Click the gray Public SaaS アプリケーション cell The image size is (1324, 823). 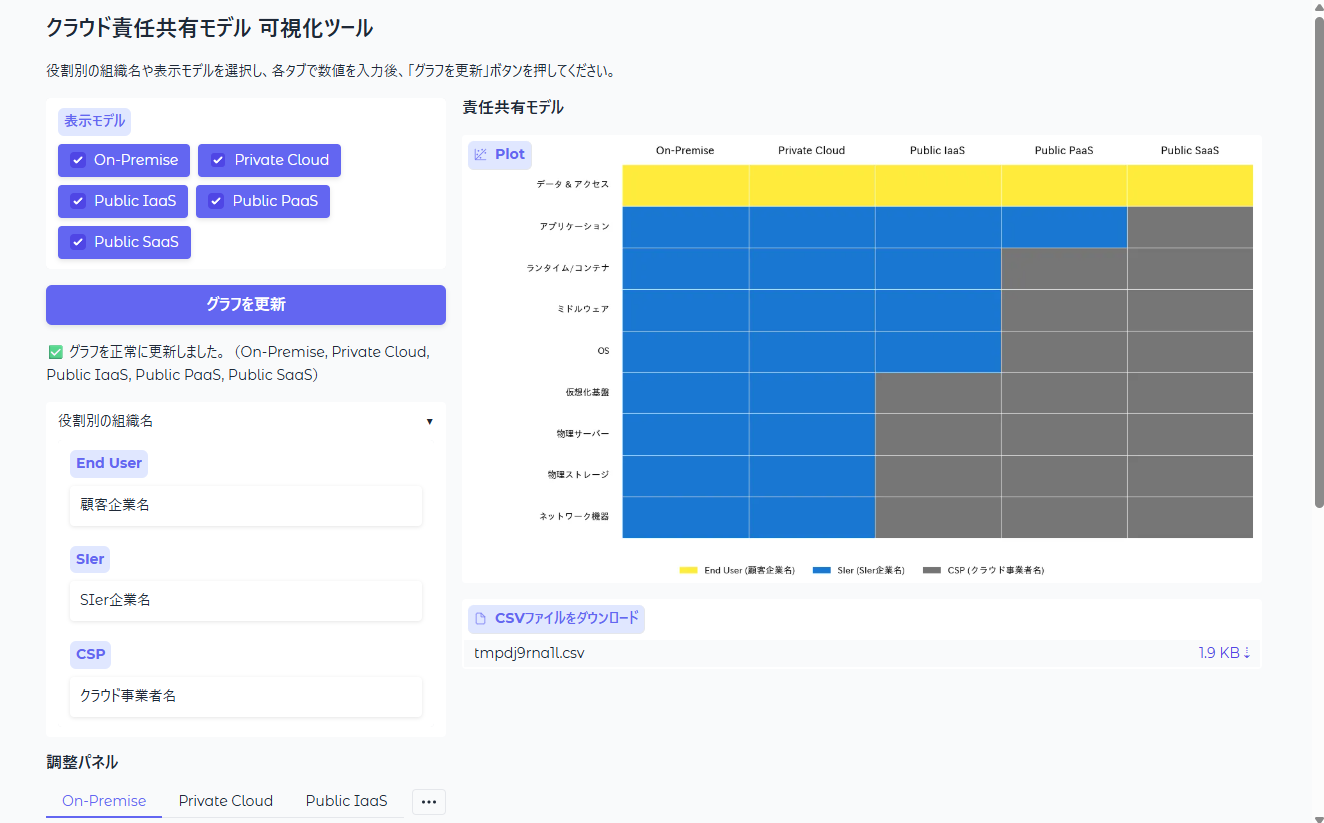coord(1190,227)
